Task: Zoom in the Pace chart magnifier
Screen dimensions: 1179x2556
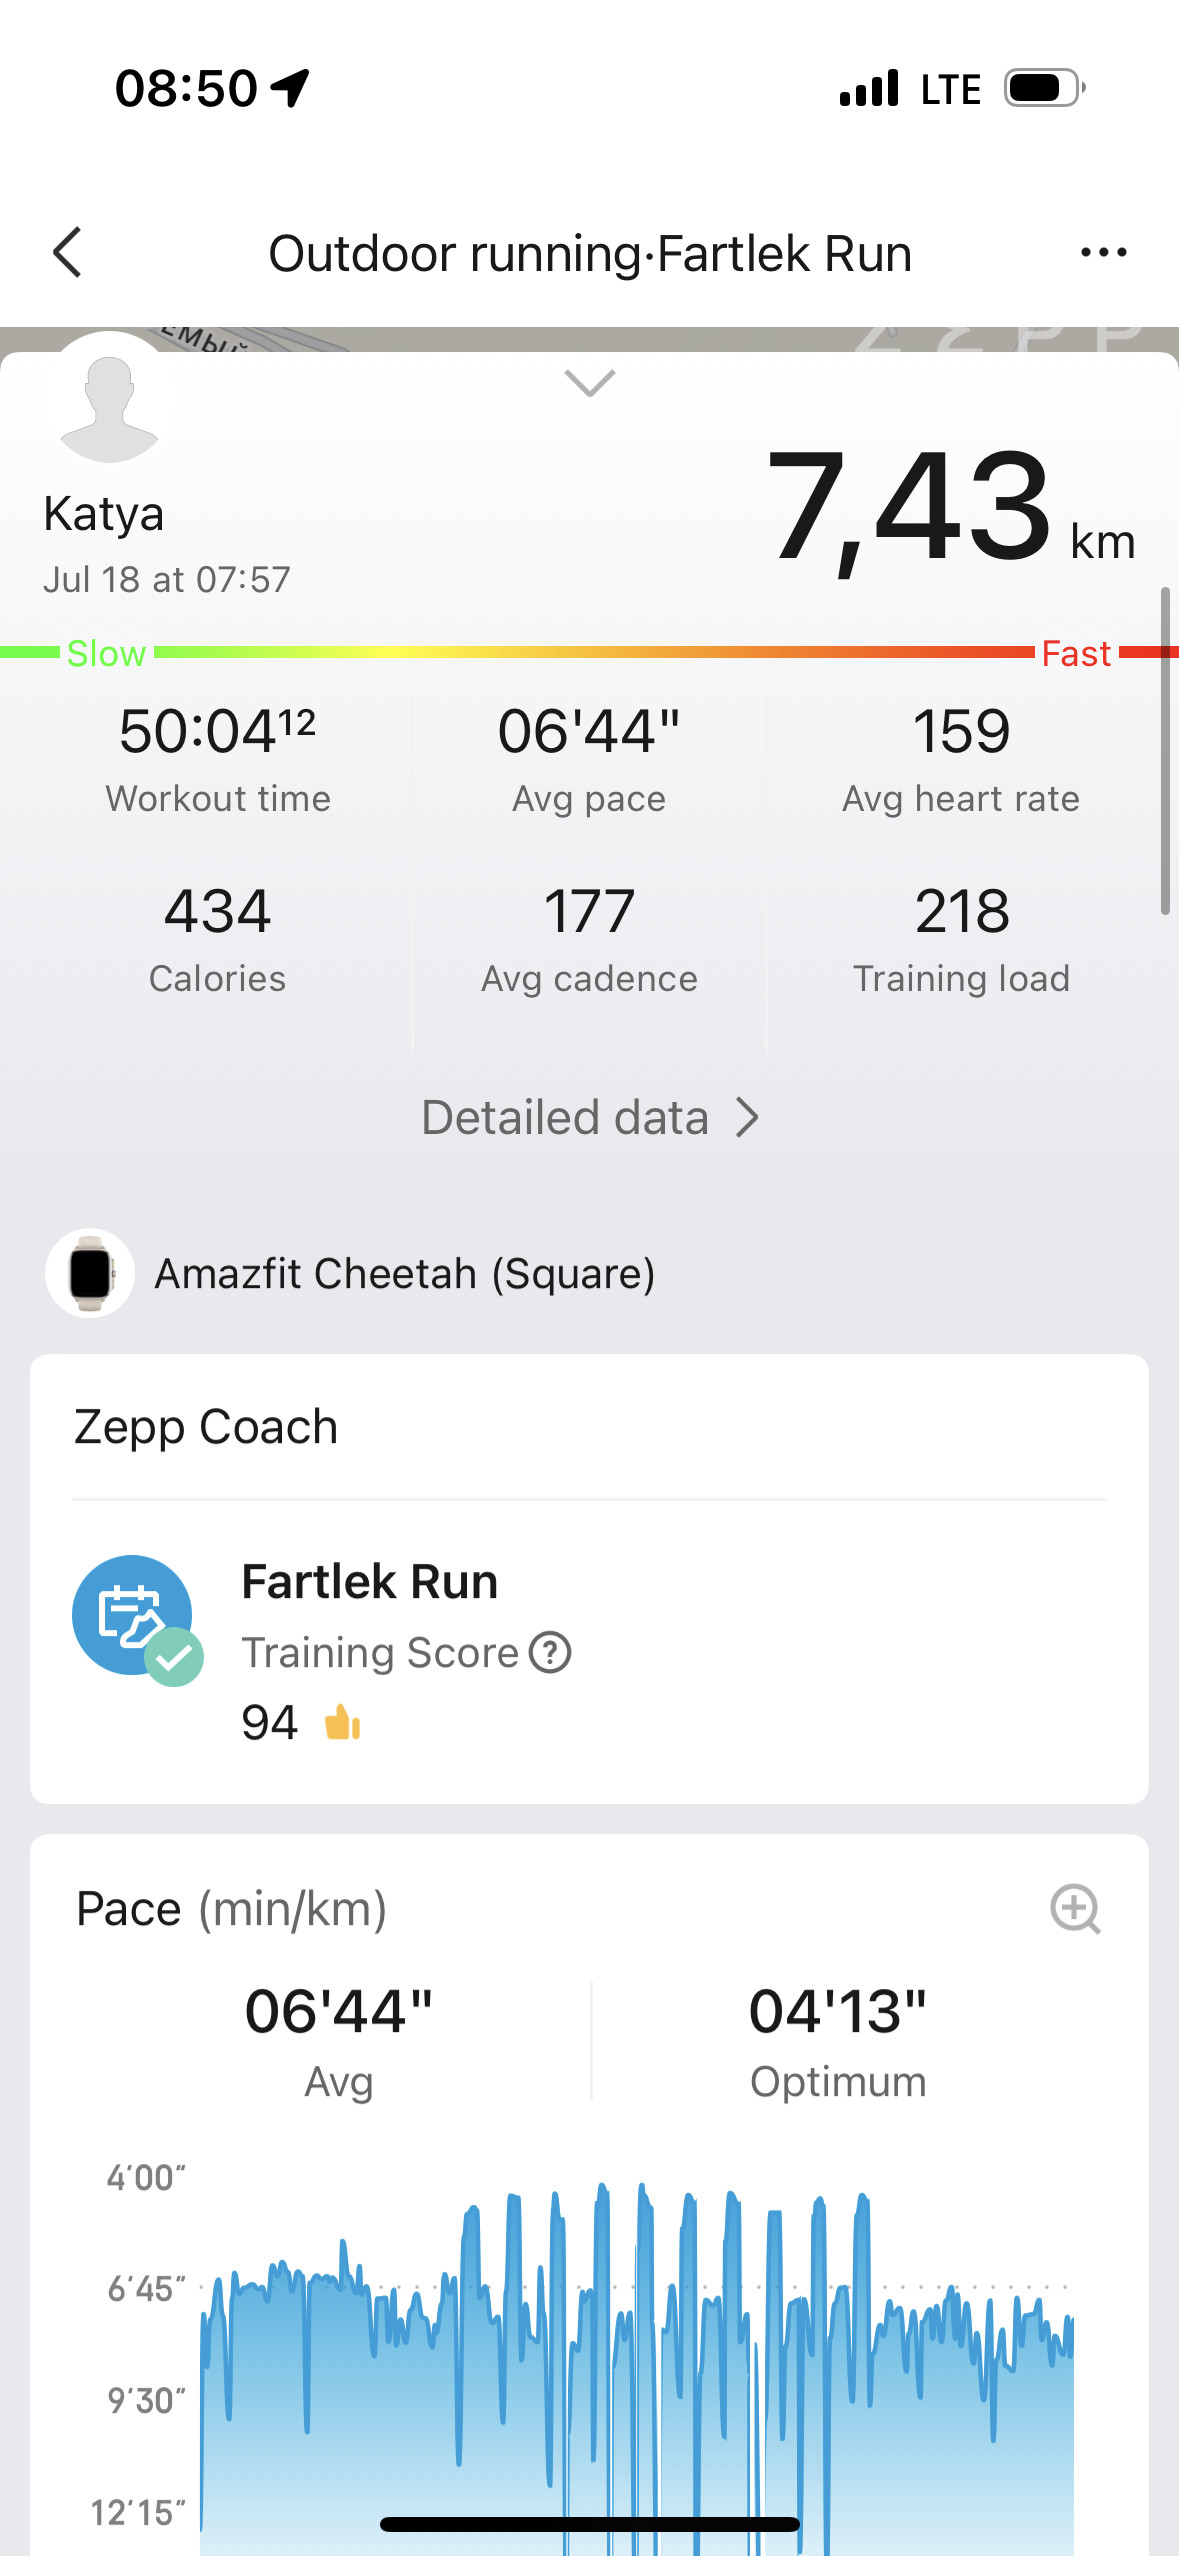Action: coord(1075,1909)
